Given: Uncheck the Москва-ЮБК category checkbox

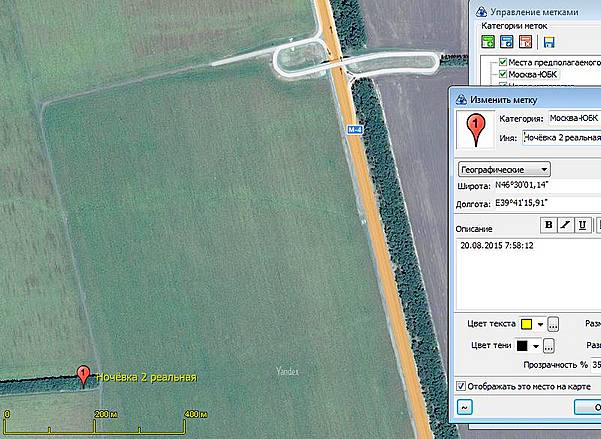Looking at the screenshot, I should (502, 75).
